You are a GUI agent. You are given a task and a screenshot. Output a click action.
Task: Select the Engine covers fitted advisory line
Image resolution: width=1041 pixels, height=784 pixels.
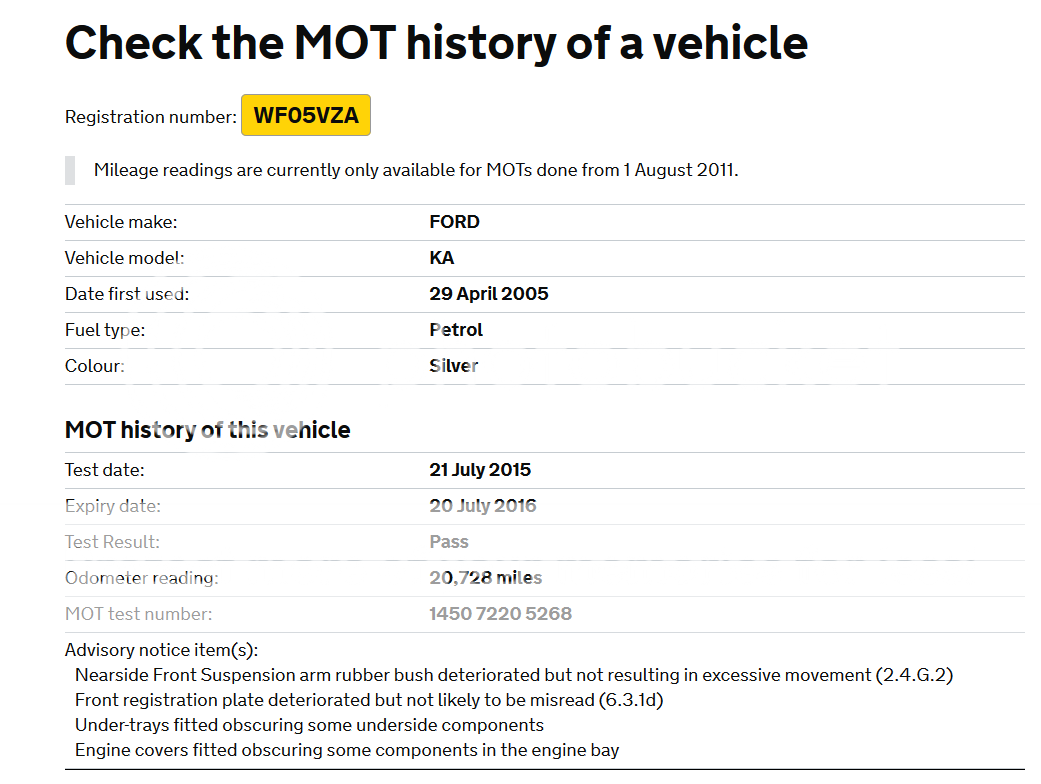pos(347,750)
